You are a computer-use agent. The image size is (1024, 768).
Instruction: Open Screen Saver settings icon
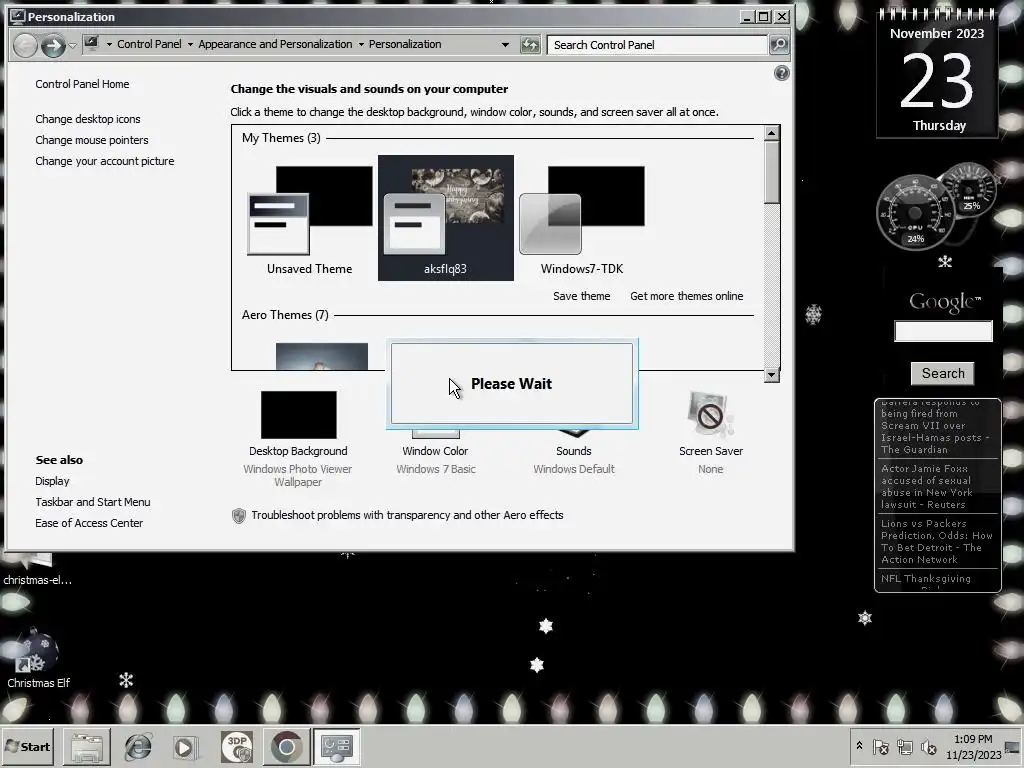pyautogui.click(x=710, y=415)
